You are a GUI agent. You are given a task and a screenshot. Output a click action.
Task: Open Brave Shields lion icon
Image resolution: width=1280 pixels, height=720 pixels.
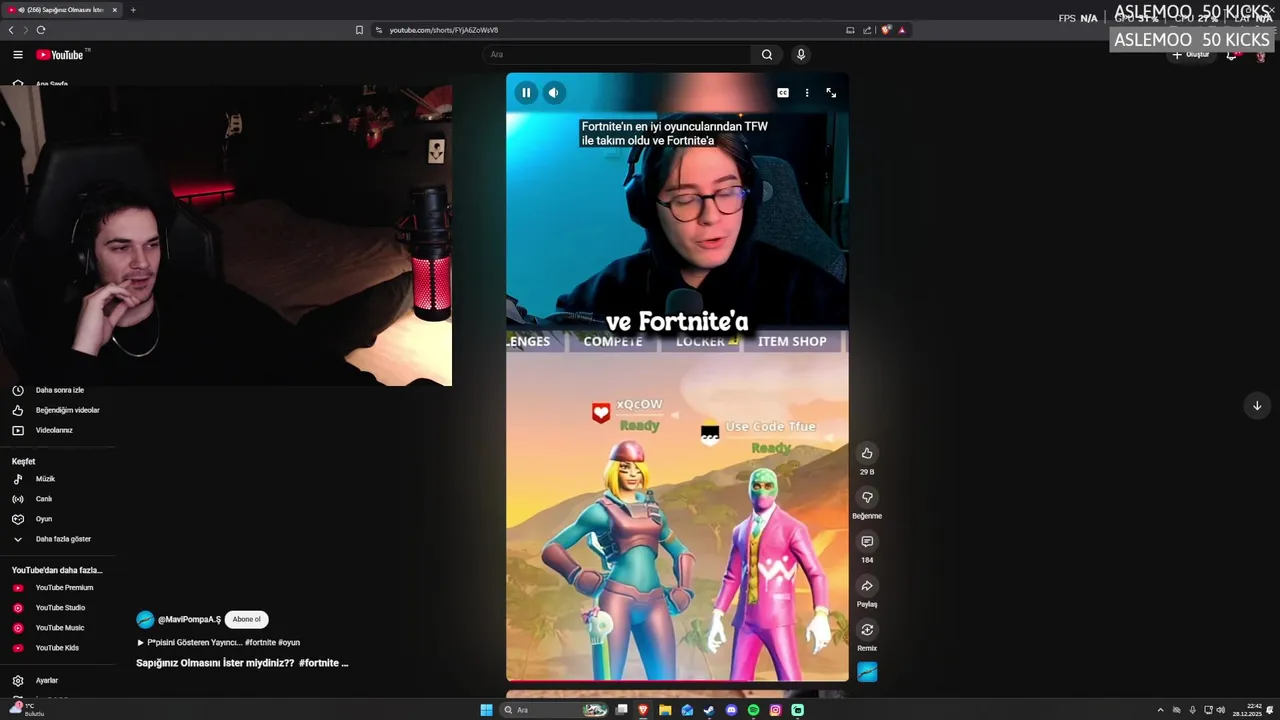pos(886,30)
